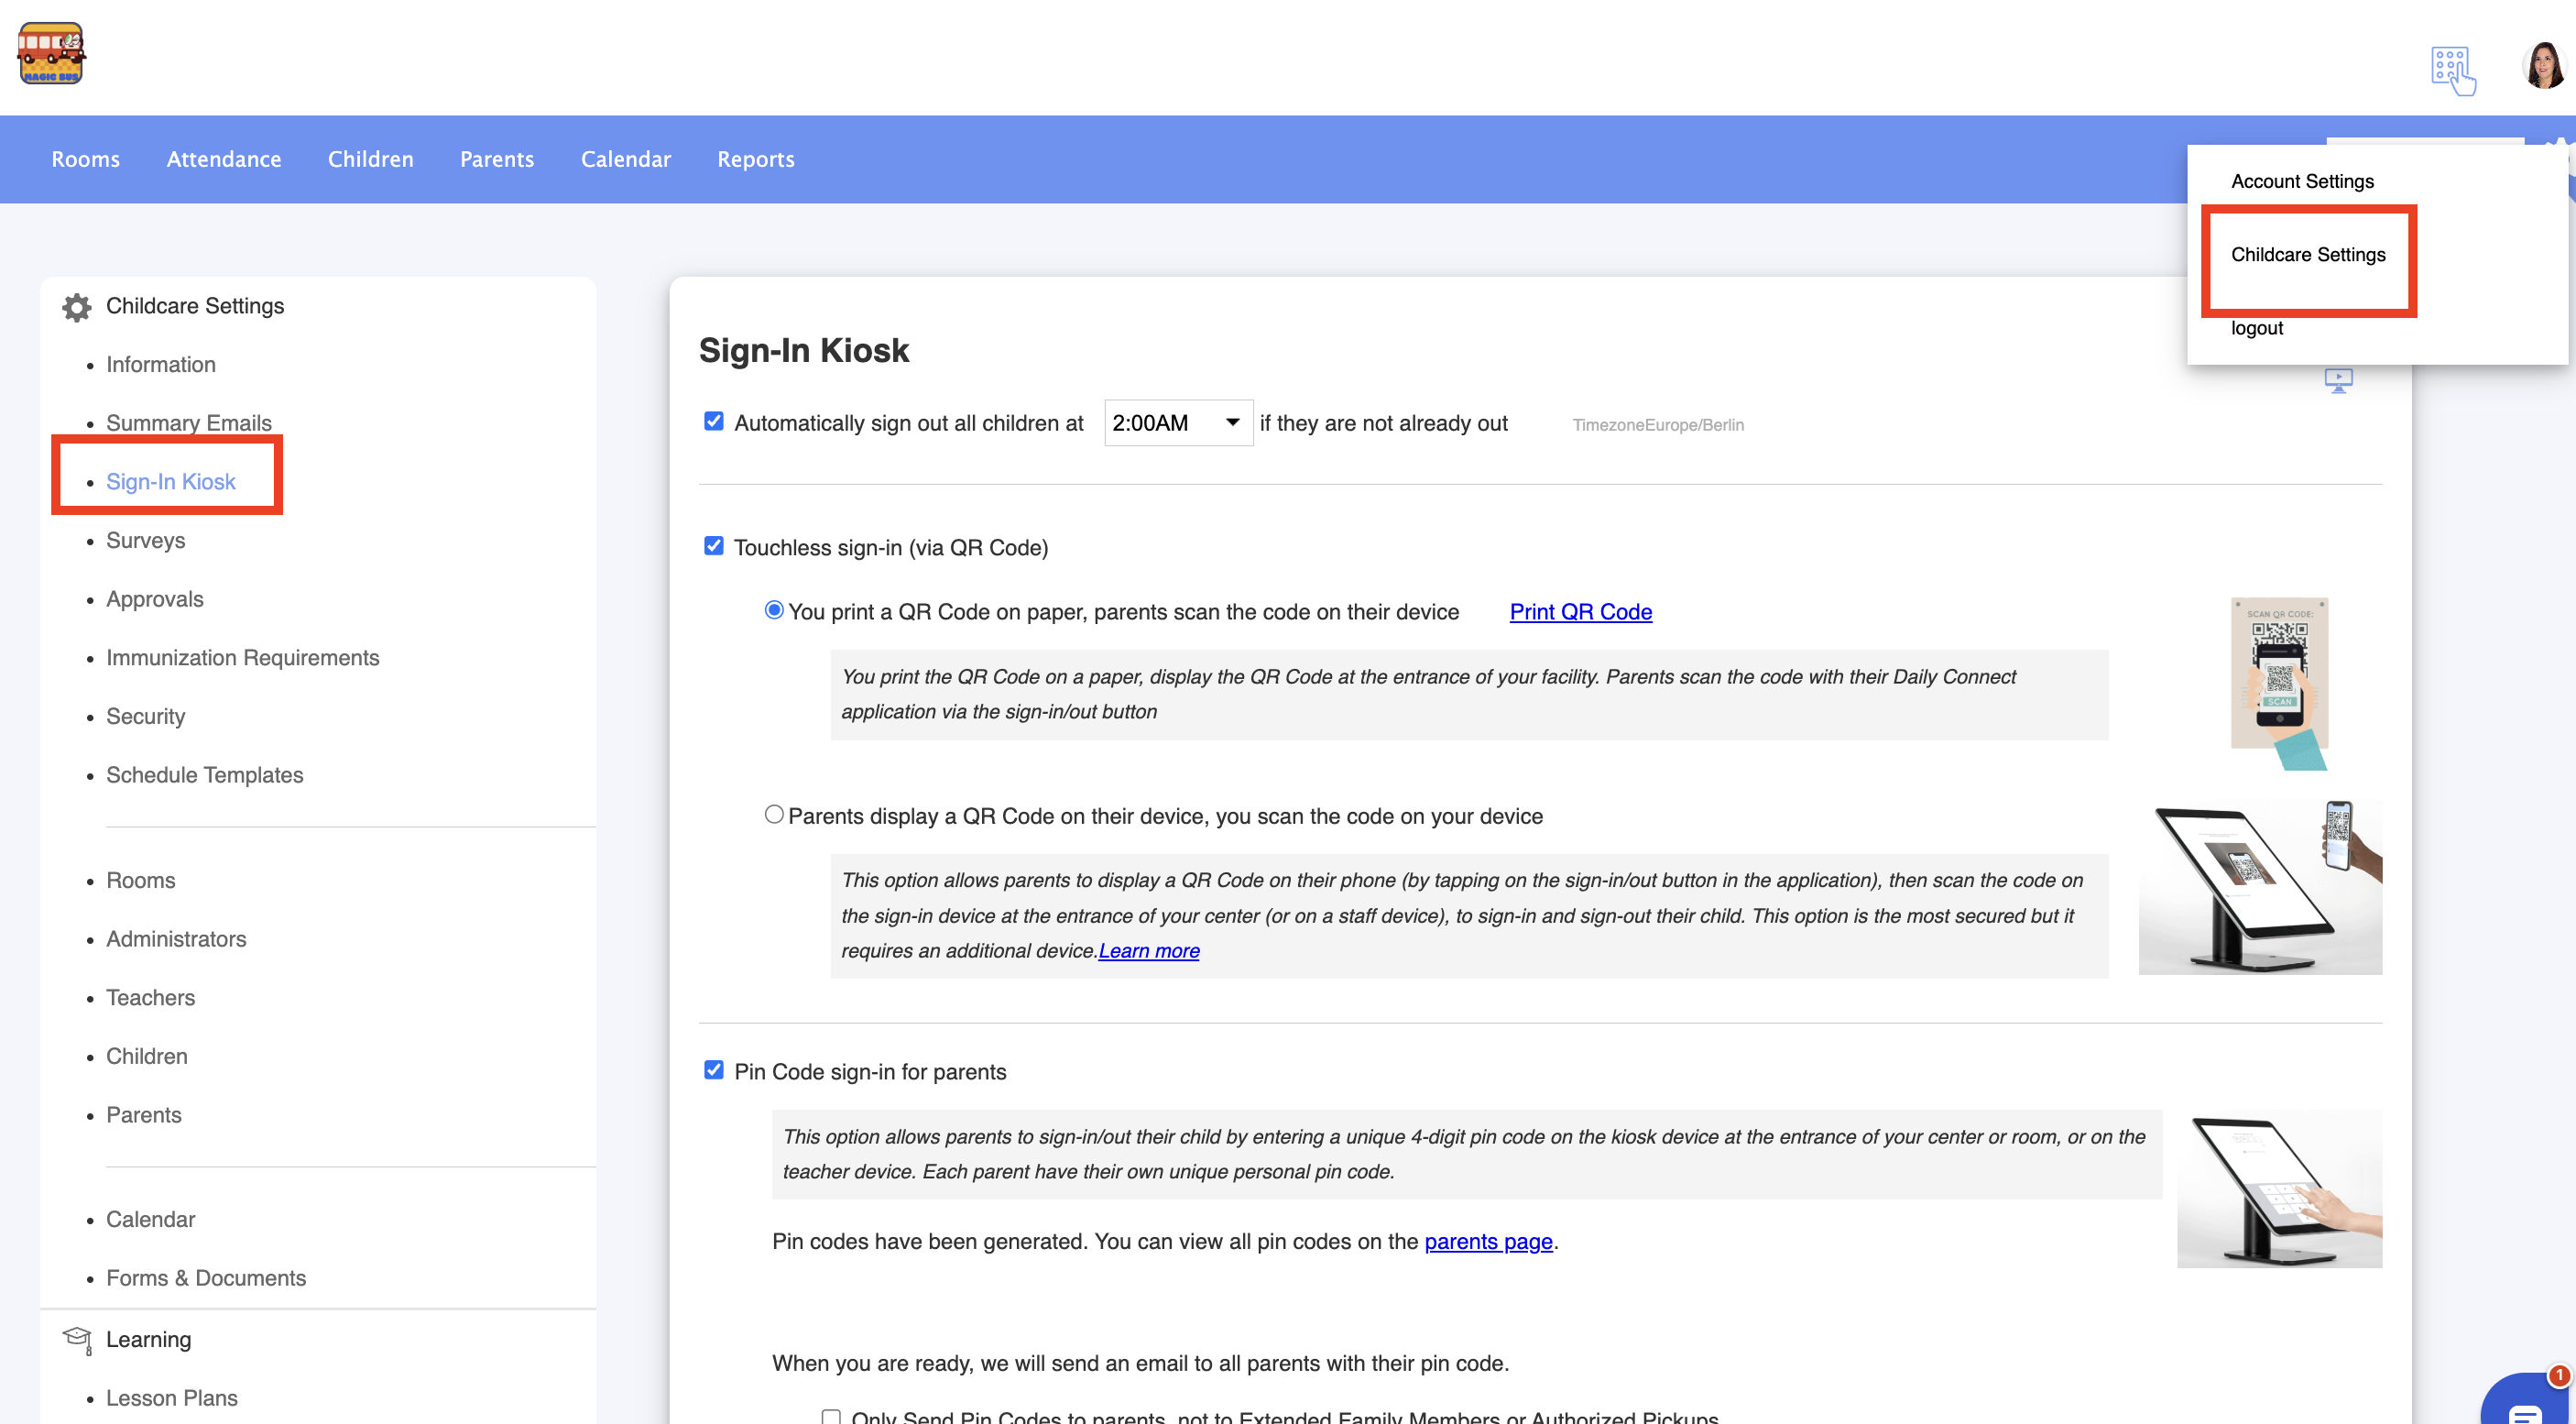2576x1424 pixels.
Task: Open the Attendance tab in navigation
Action: point(224,159)
